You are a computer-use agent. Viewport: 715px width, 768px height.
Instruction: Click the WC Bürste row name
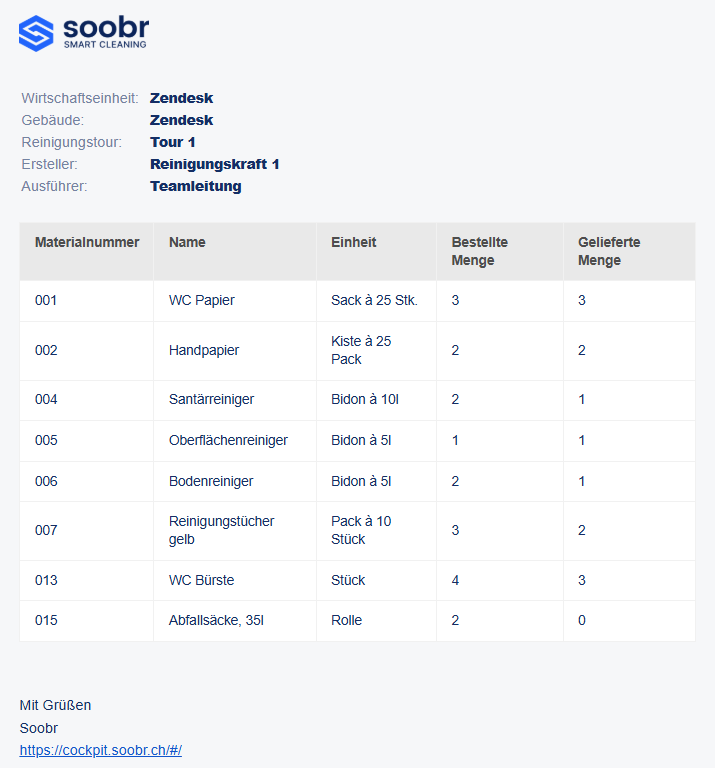pos(202,580)
